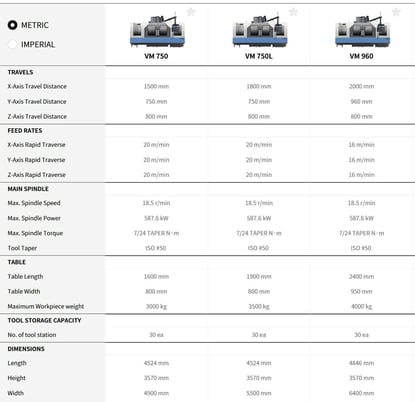Click the Length row label under Dimensions

[x=17, y=363]
